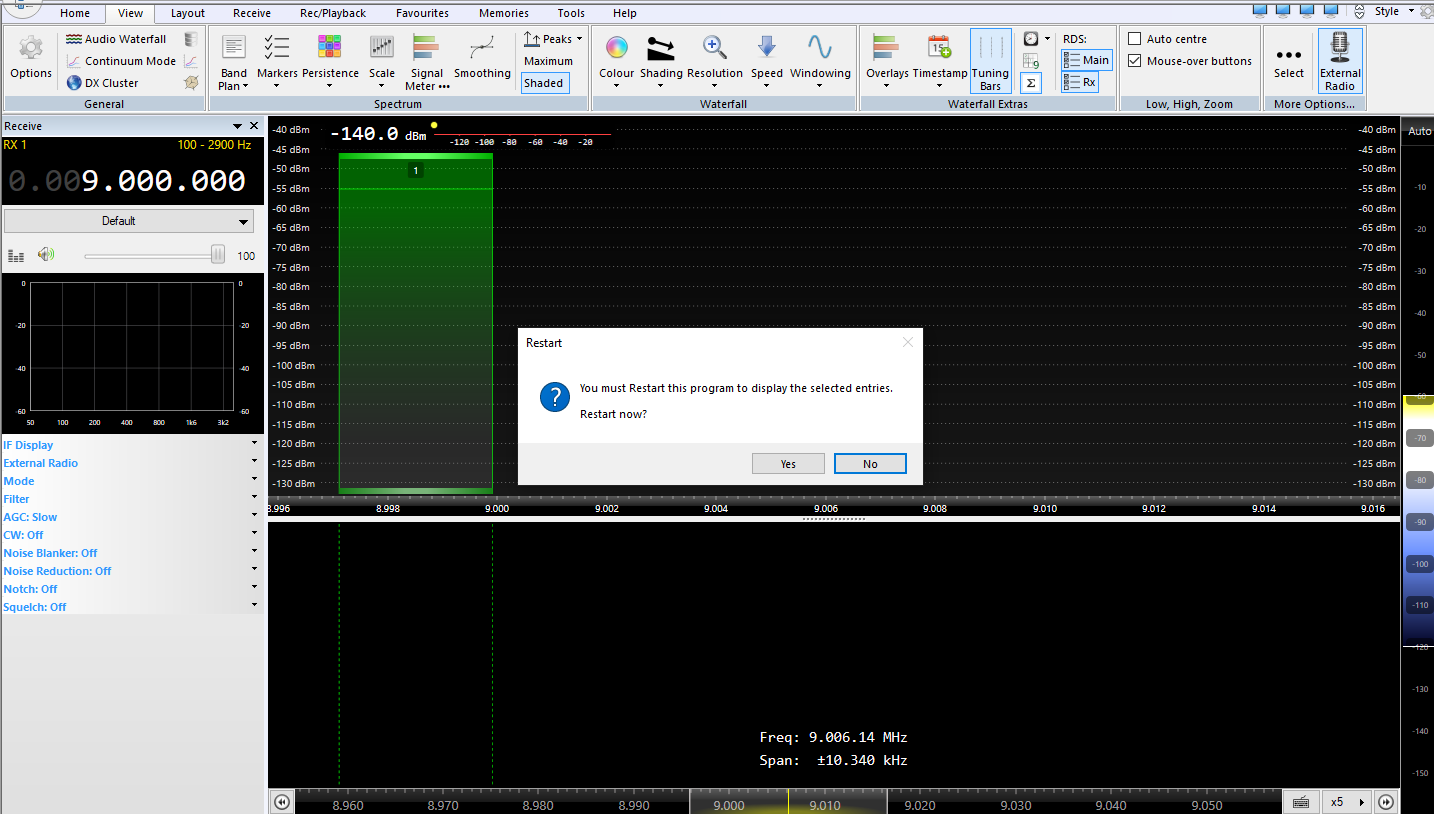The height and width of the screenshot is (814, 1434).
Task: Click the Persistence icon in Spectrum group
Action: click(330, 48)
